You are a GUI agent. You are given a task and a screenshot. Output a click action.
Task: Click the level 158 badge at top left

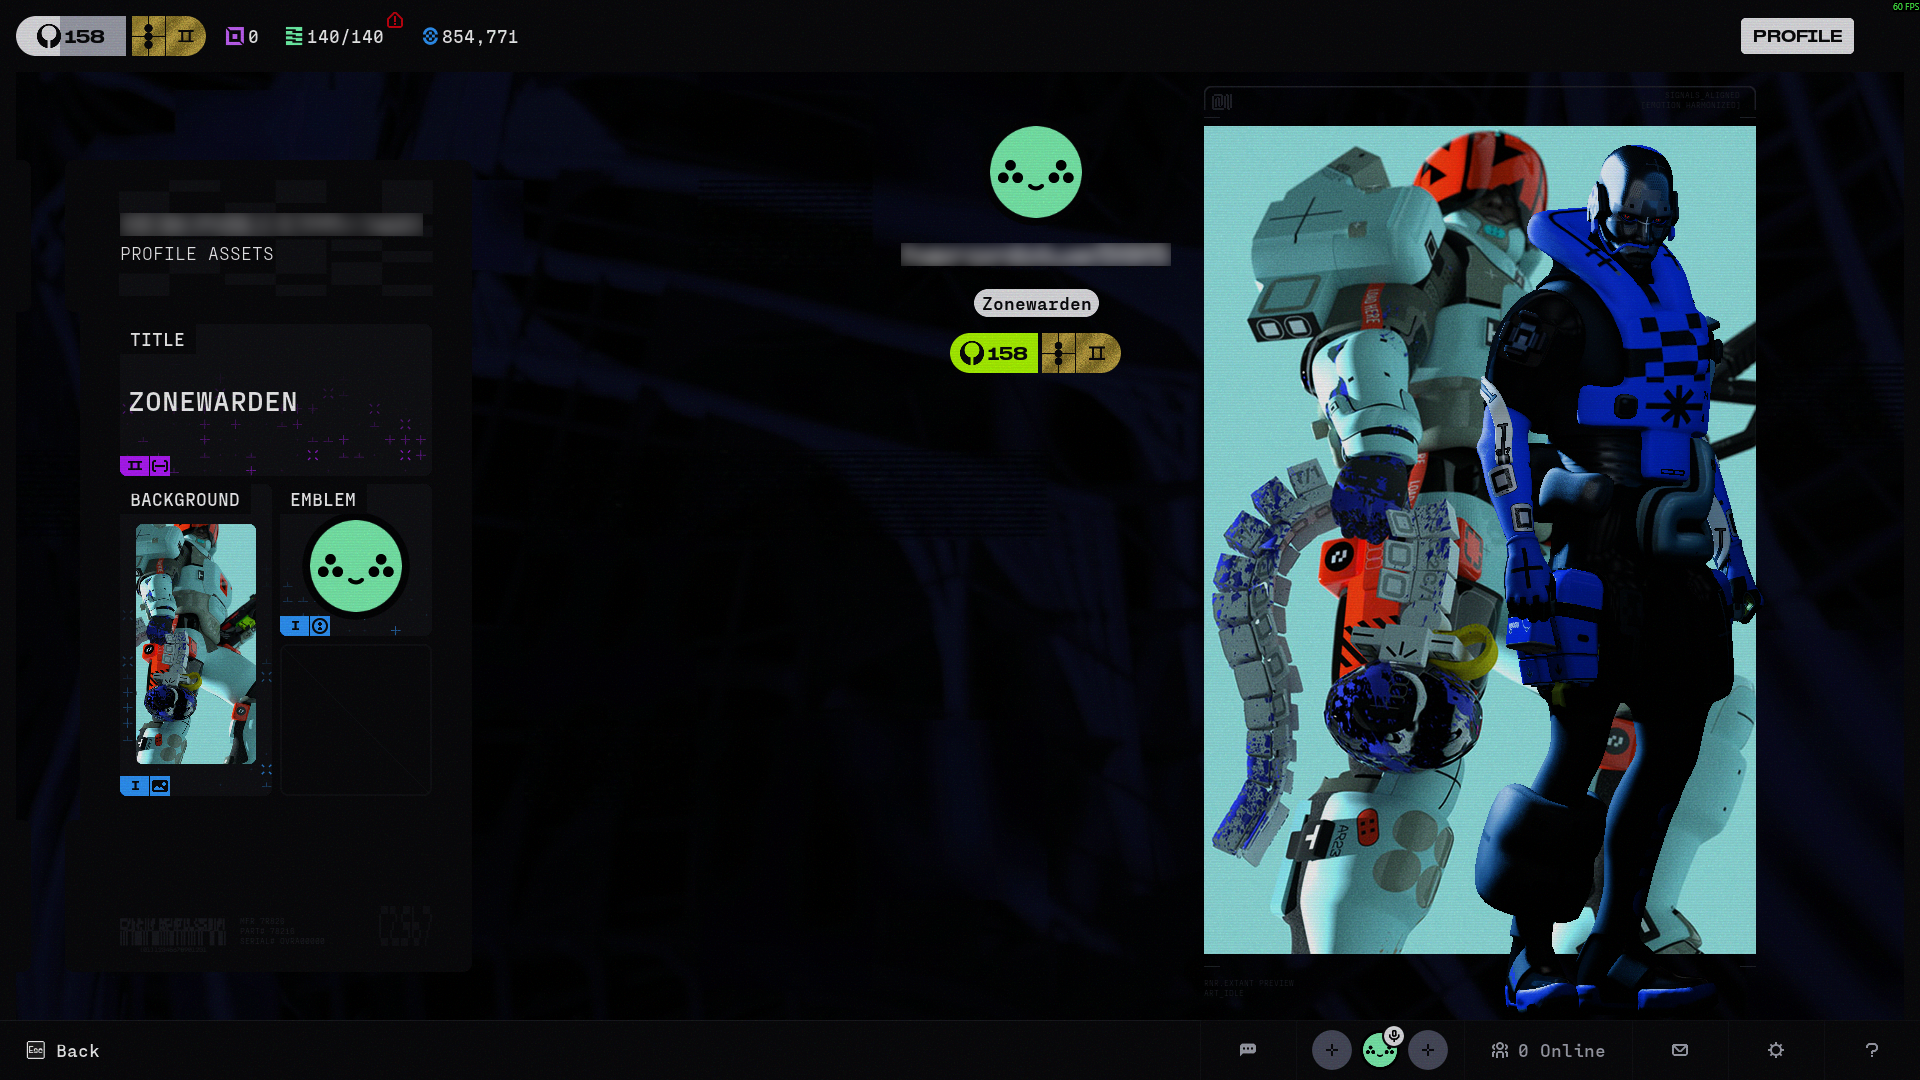coord(71,36)
